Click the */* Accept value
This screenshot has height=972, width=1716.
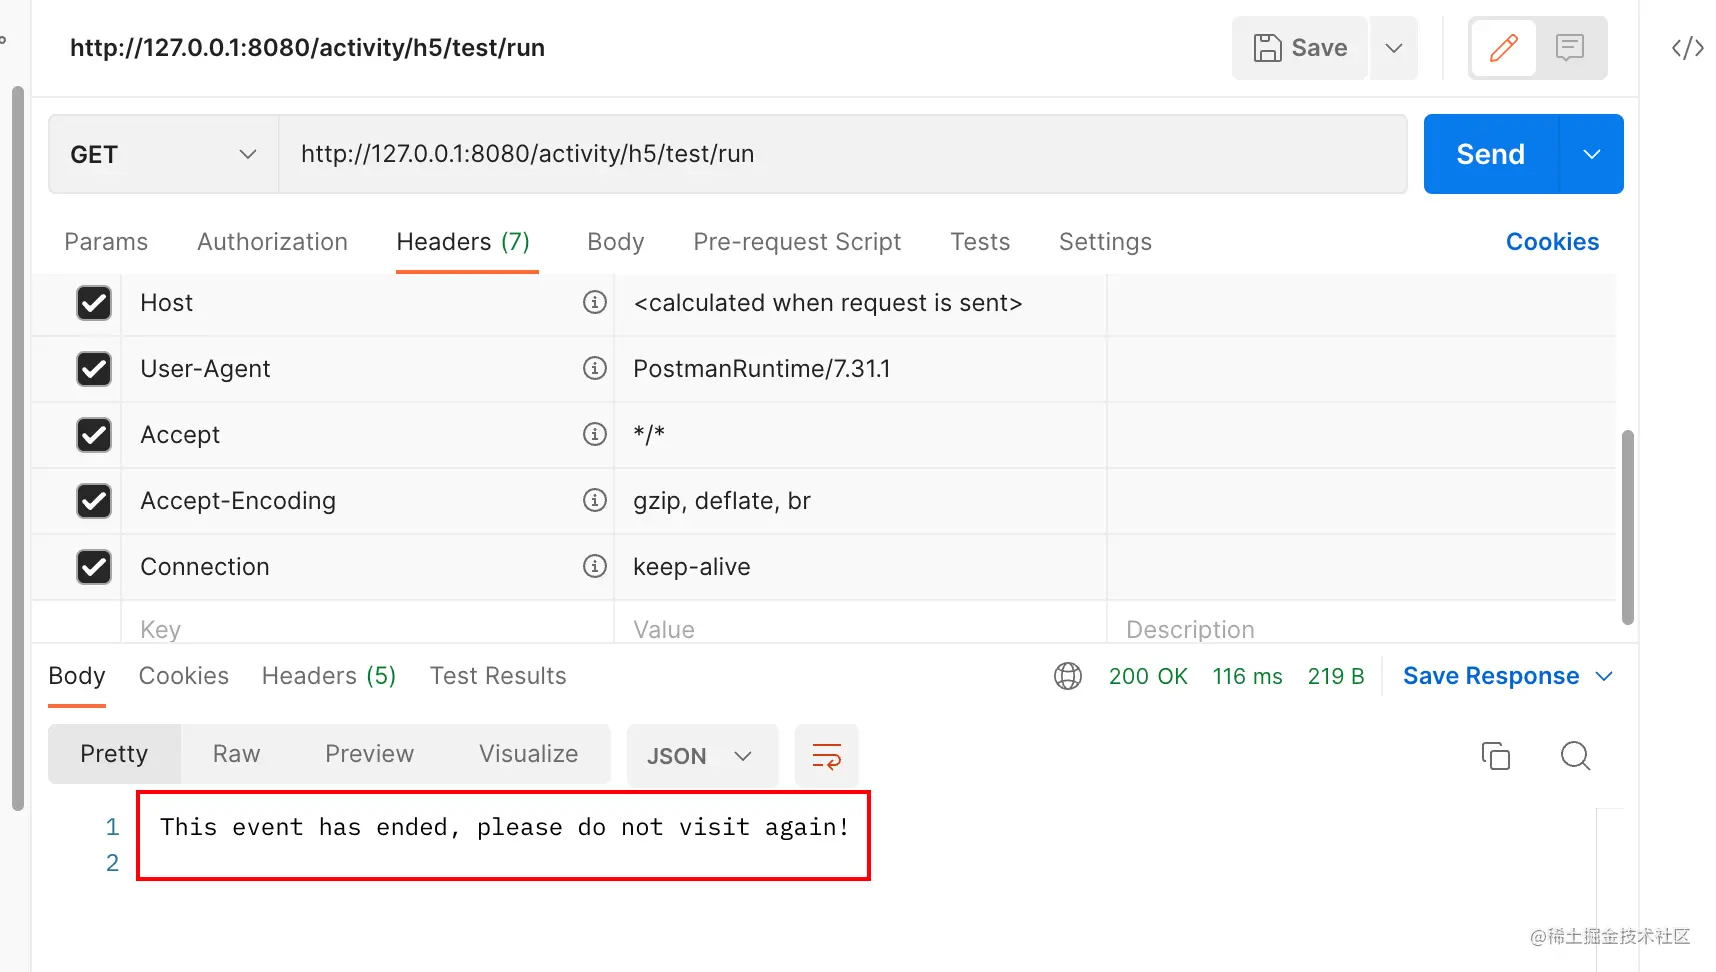click(649, 434)
